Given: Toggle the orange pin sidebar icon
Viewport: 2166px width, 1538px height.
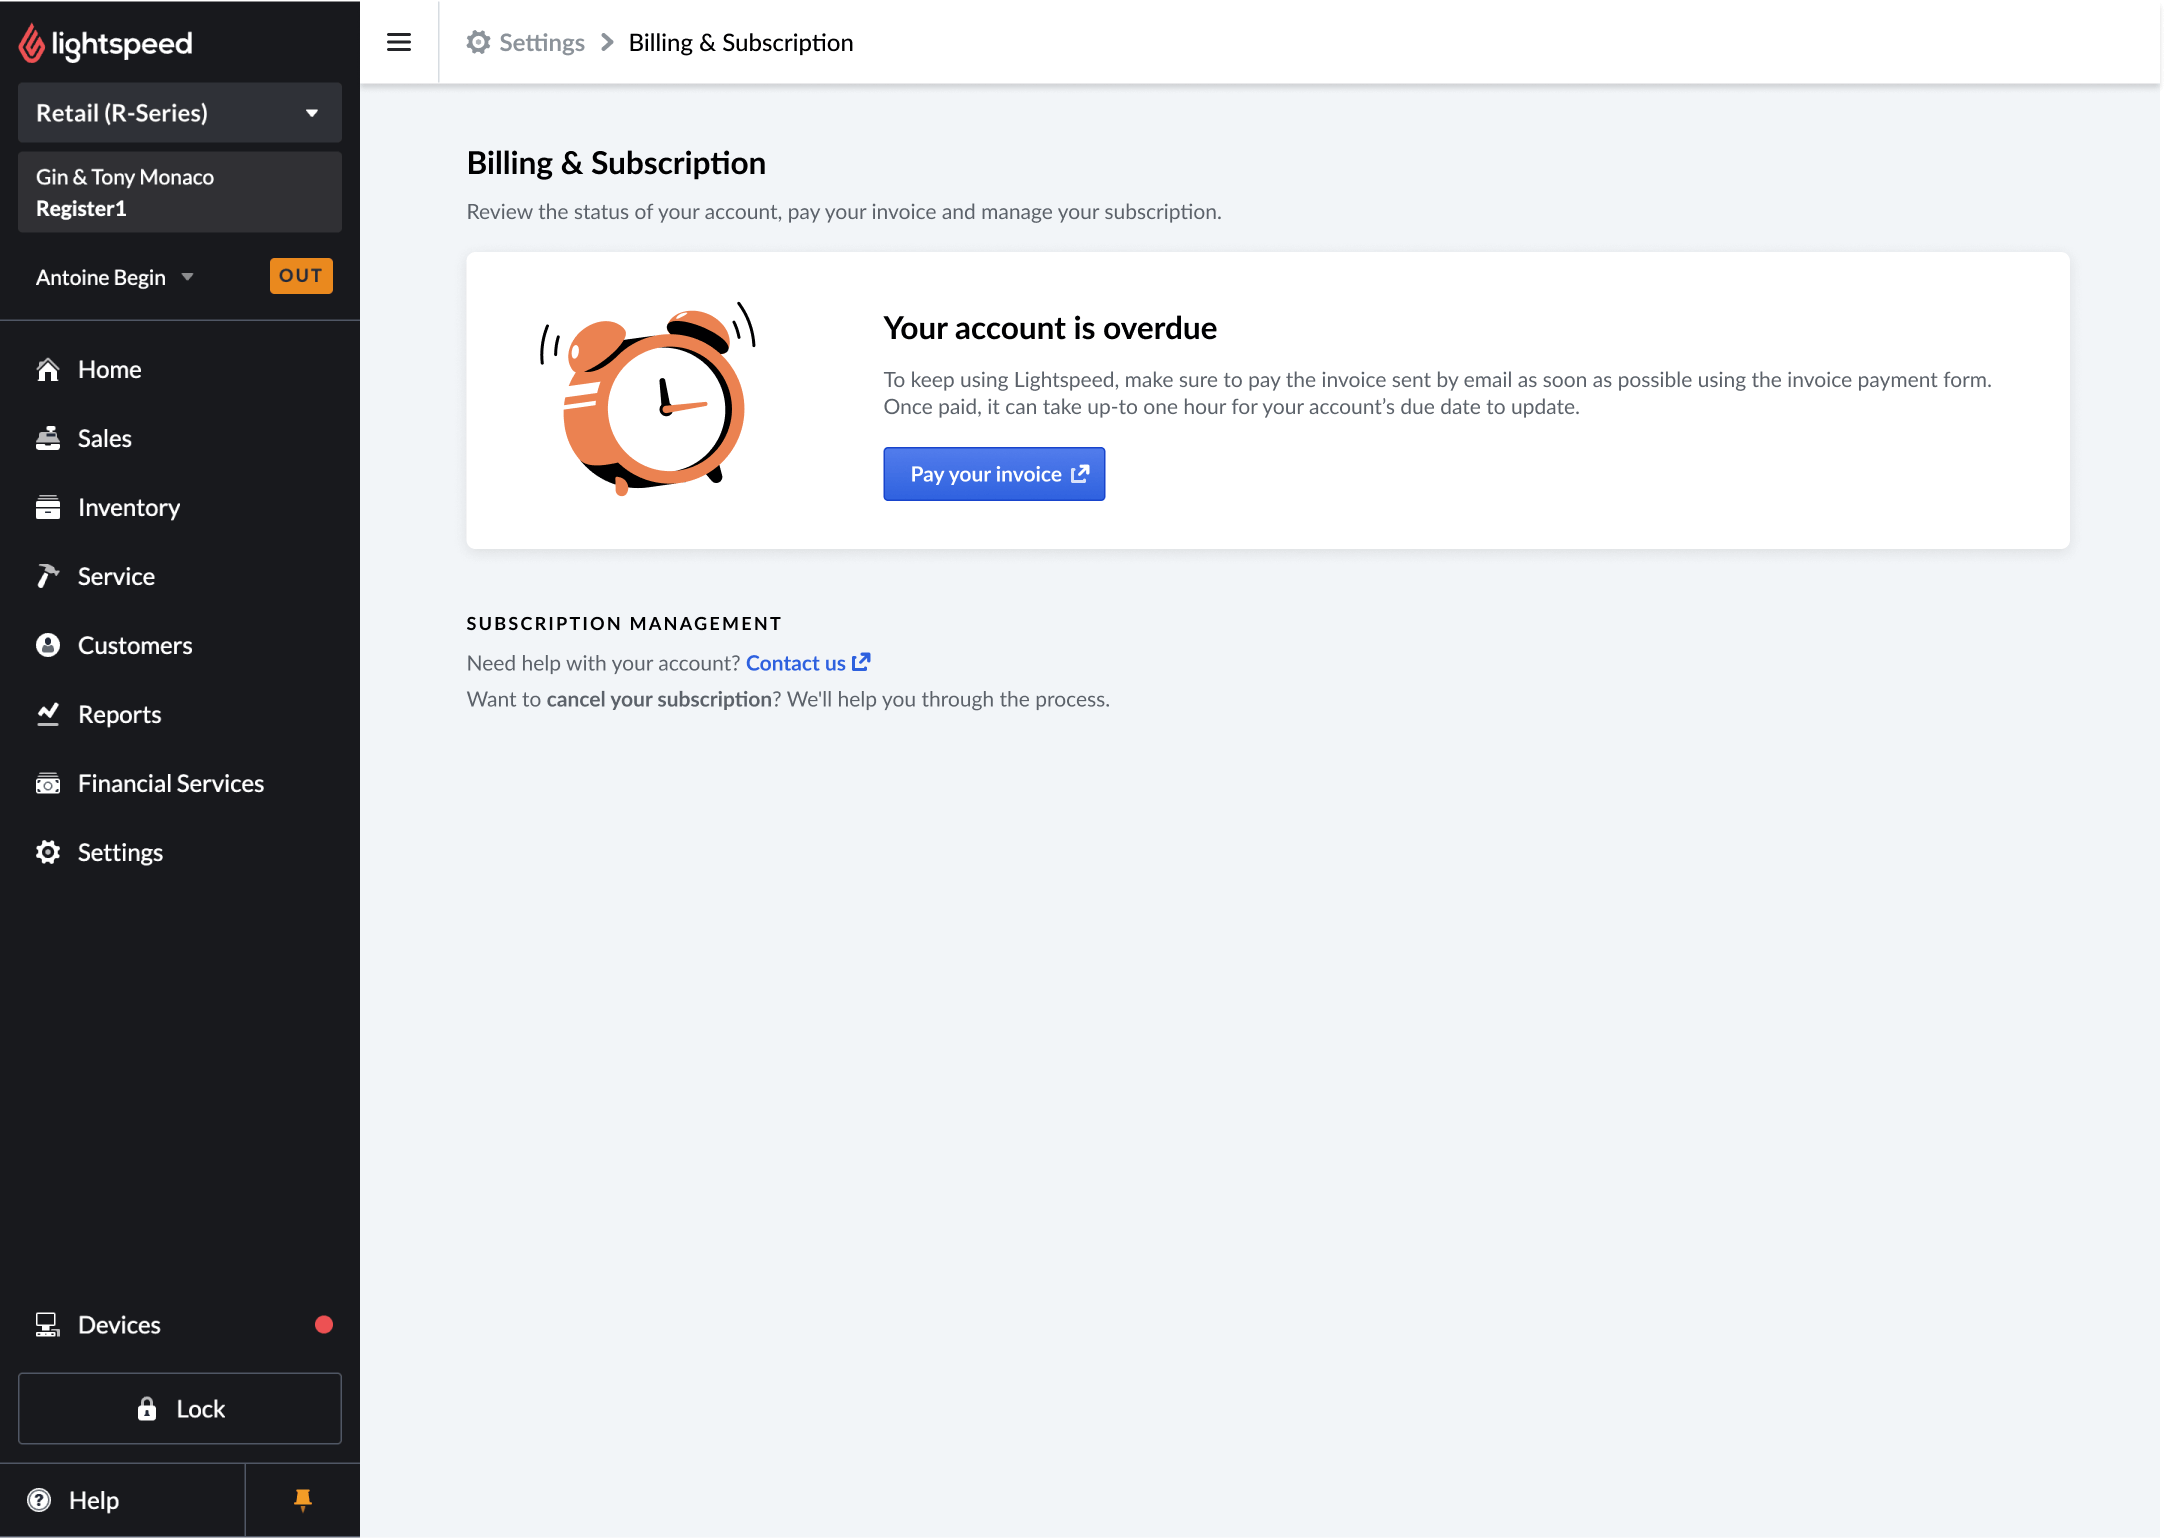Looking at the screenshot, I should (x=303, y=1501).
